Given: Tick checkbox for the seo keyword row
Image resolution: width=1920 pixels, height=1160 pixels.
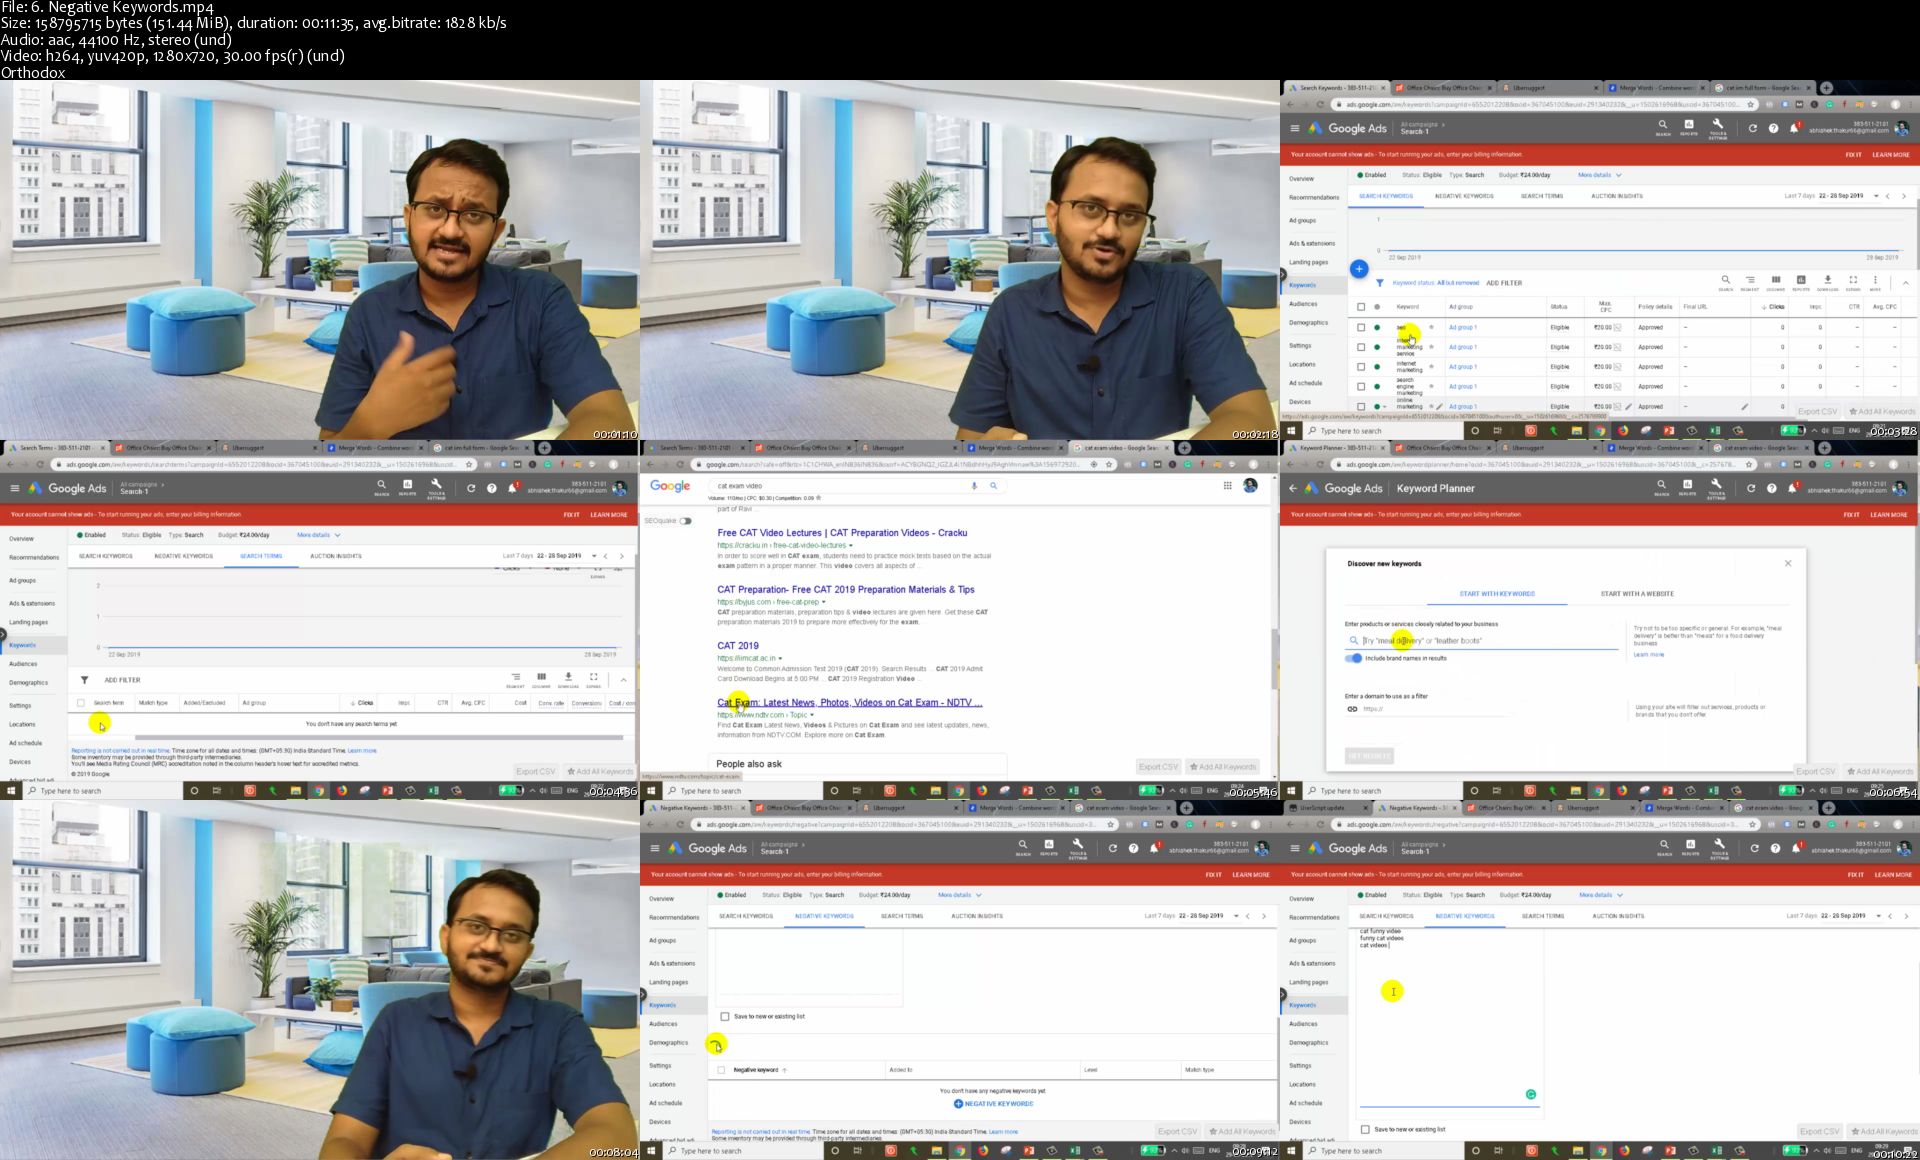Looking at the screenshot, I should click(x=1361, y=327).
